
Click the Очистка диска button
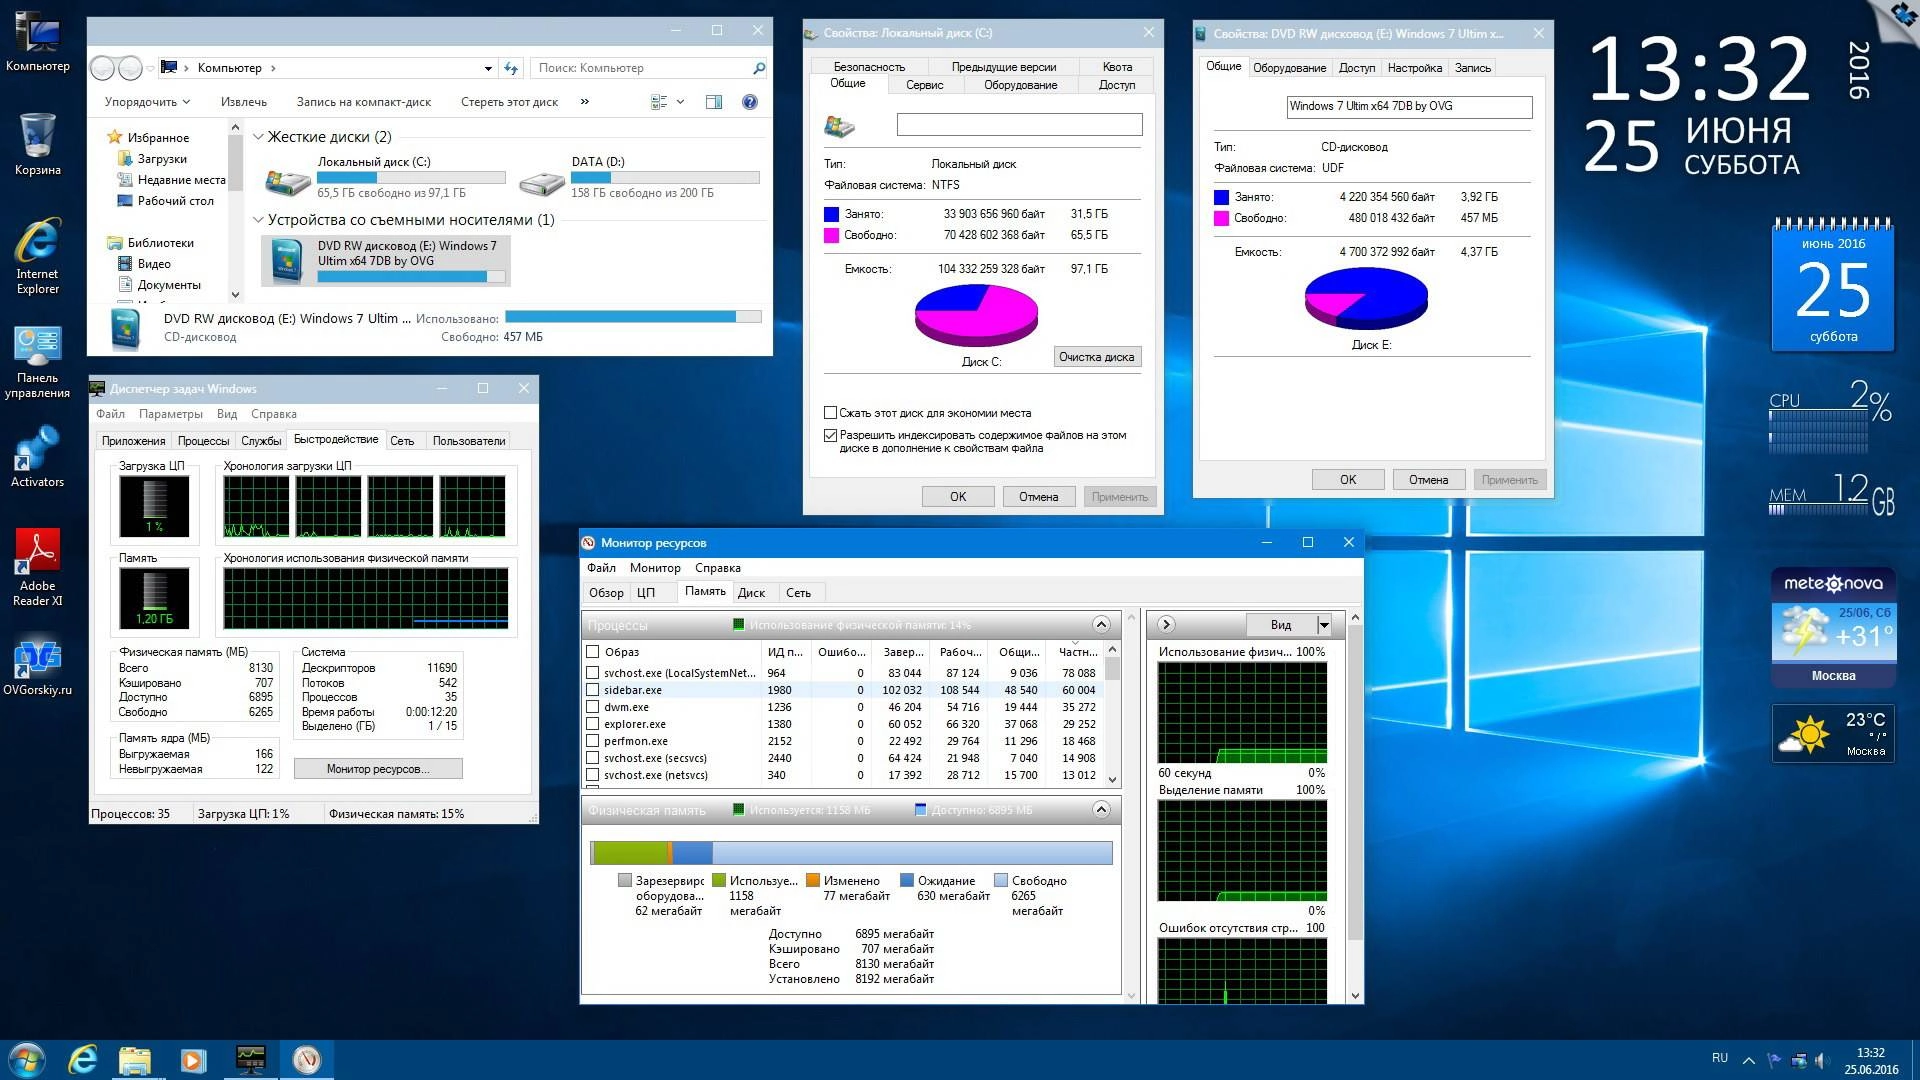click(x=1096, y=356)
